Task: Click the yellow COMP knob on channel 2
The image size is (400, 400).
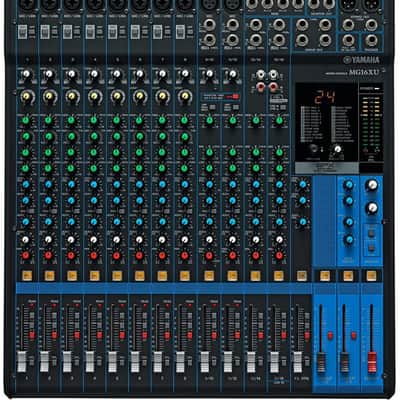Action: (49, 96)
